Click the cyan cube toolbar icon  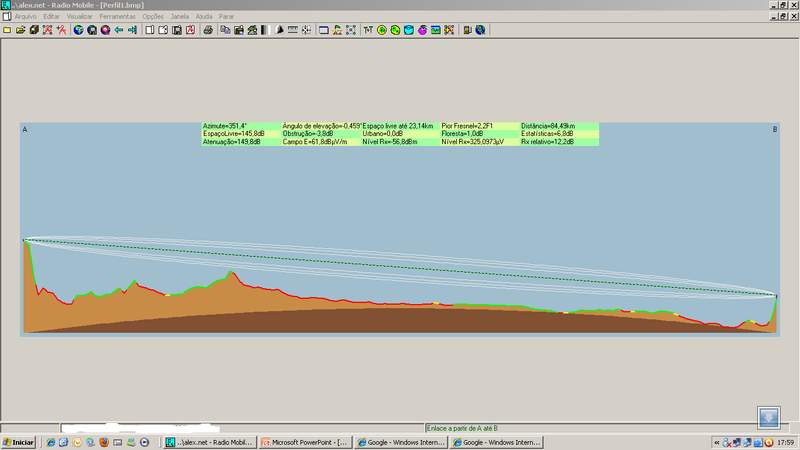click(409, 30)
